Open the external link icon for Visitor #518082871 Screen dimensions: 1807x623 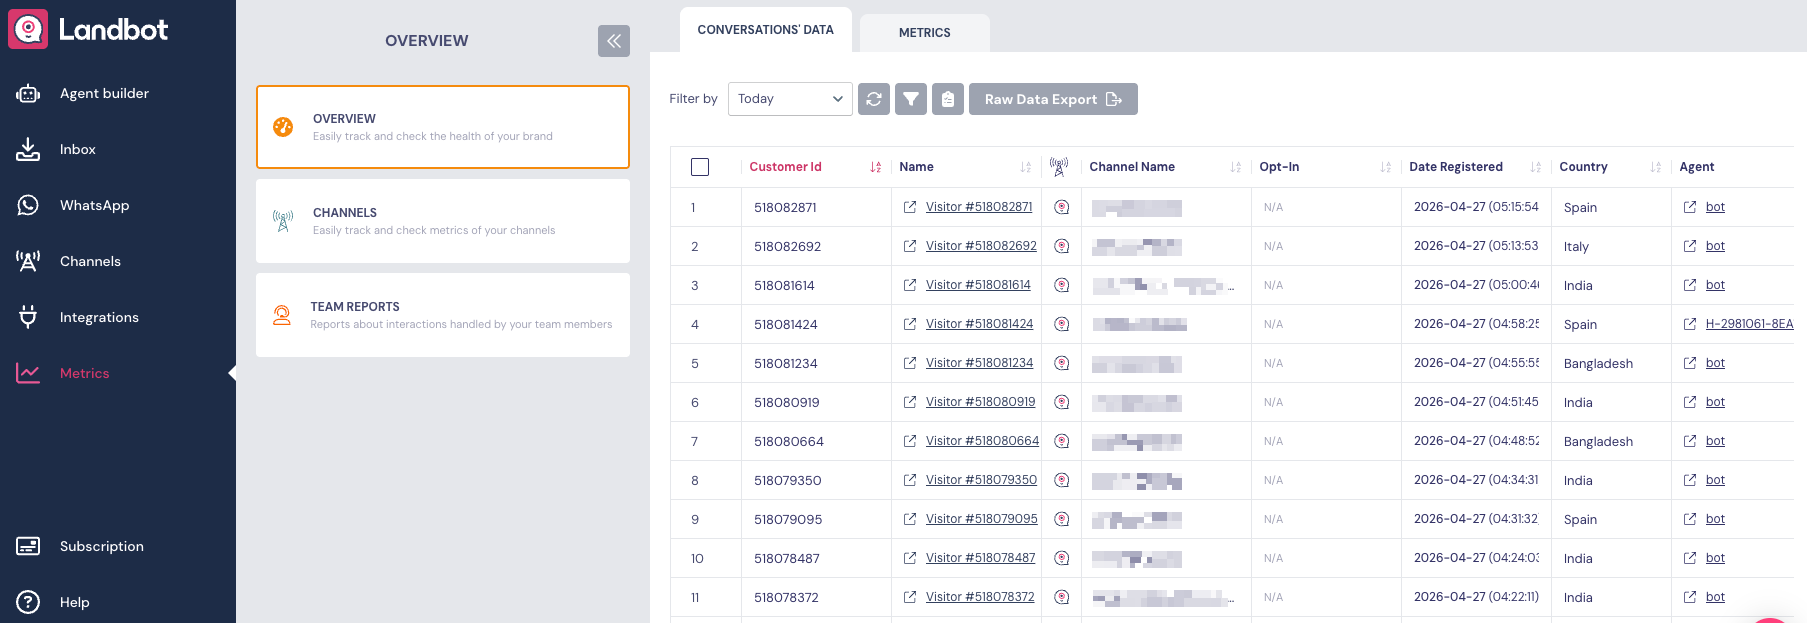[910, 207]
